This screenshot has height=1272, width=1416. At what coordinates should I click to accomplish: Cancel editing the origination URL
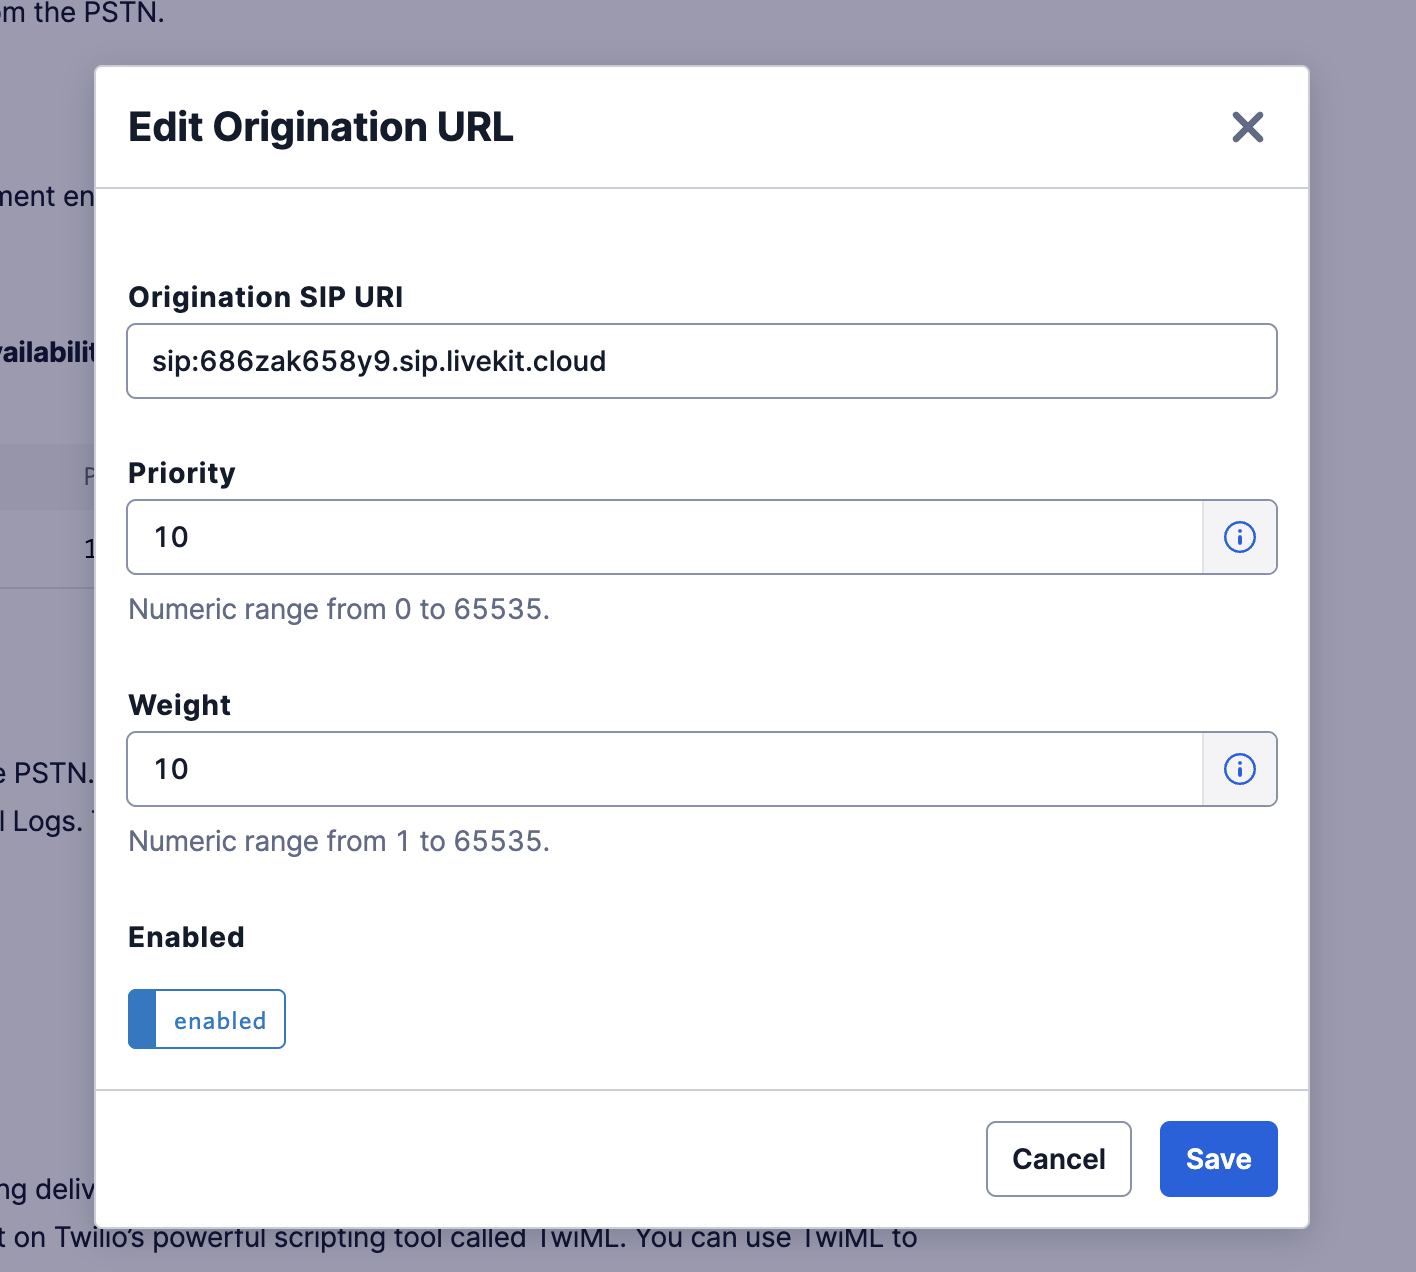click(1058, 1158)
